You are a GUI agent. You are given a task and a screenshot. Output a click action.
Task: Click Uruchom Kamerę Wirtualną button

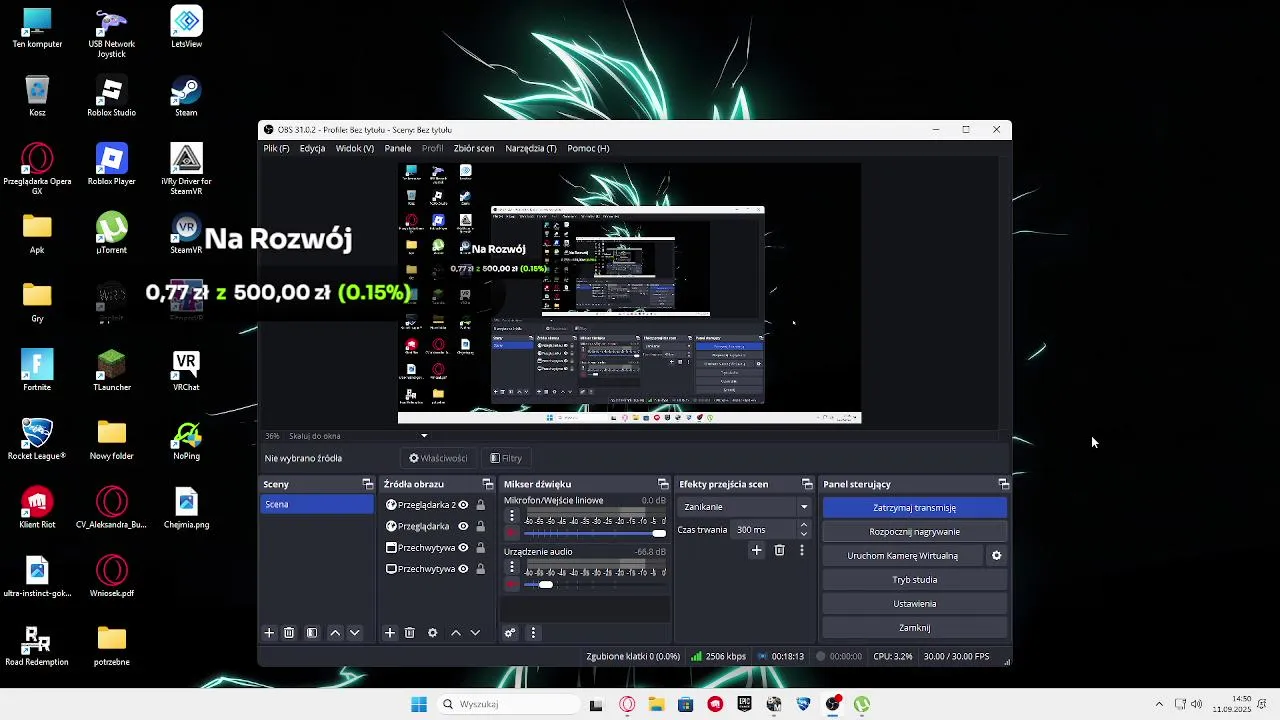click(x=903, y=556)
